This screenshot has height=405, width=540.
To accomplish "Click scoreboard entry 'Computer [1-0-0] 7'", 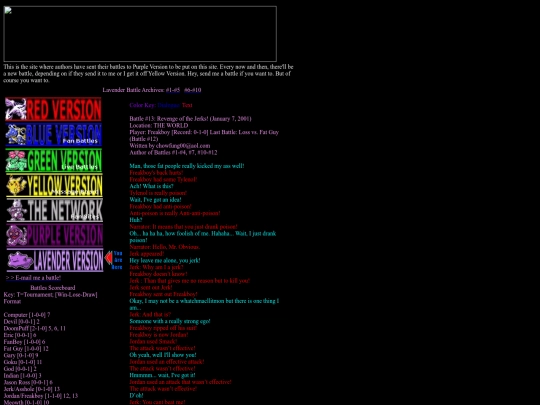I will (x=27, y=315).
